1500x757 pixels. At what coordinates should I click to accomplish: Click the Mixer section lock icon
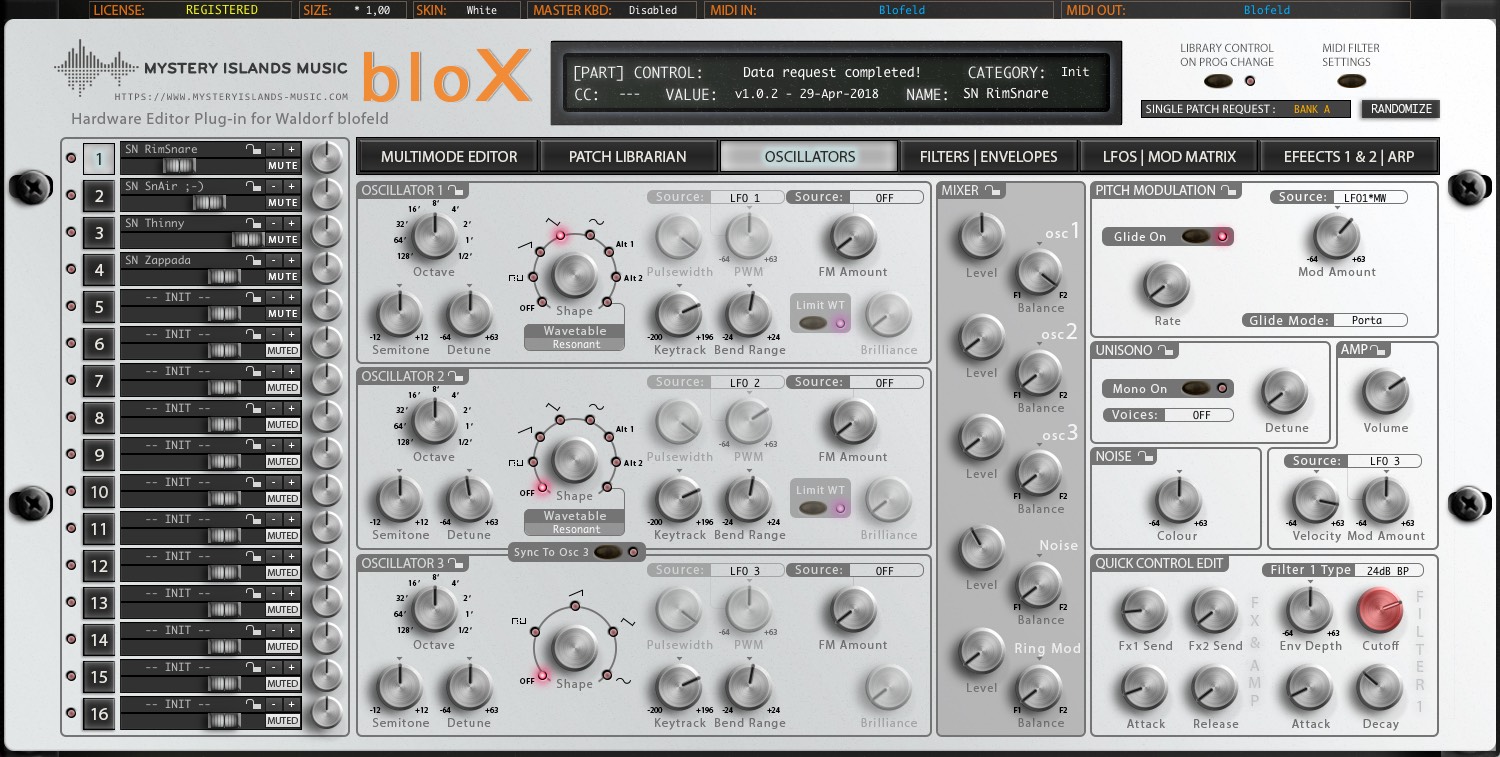[991, 190]
